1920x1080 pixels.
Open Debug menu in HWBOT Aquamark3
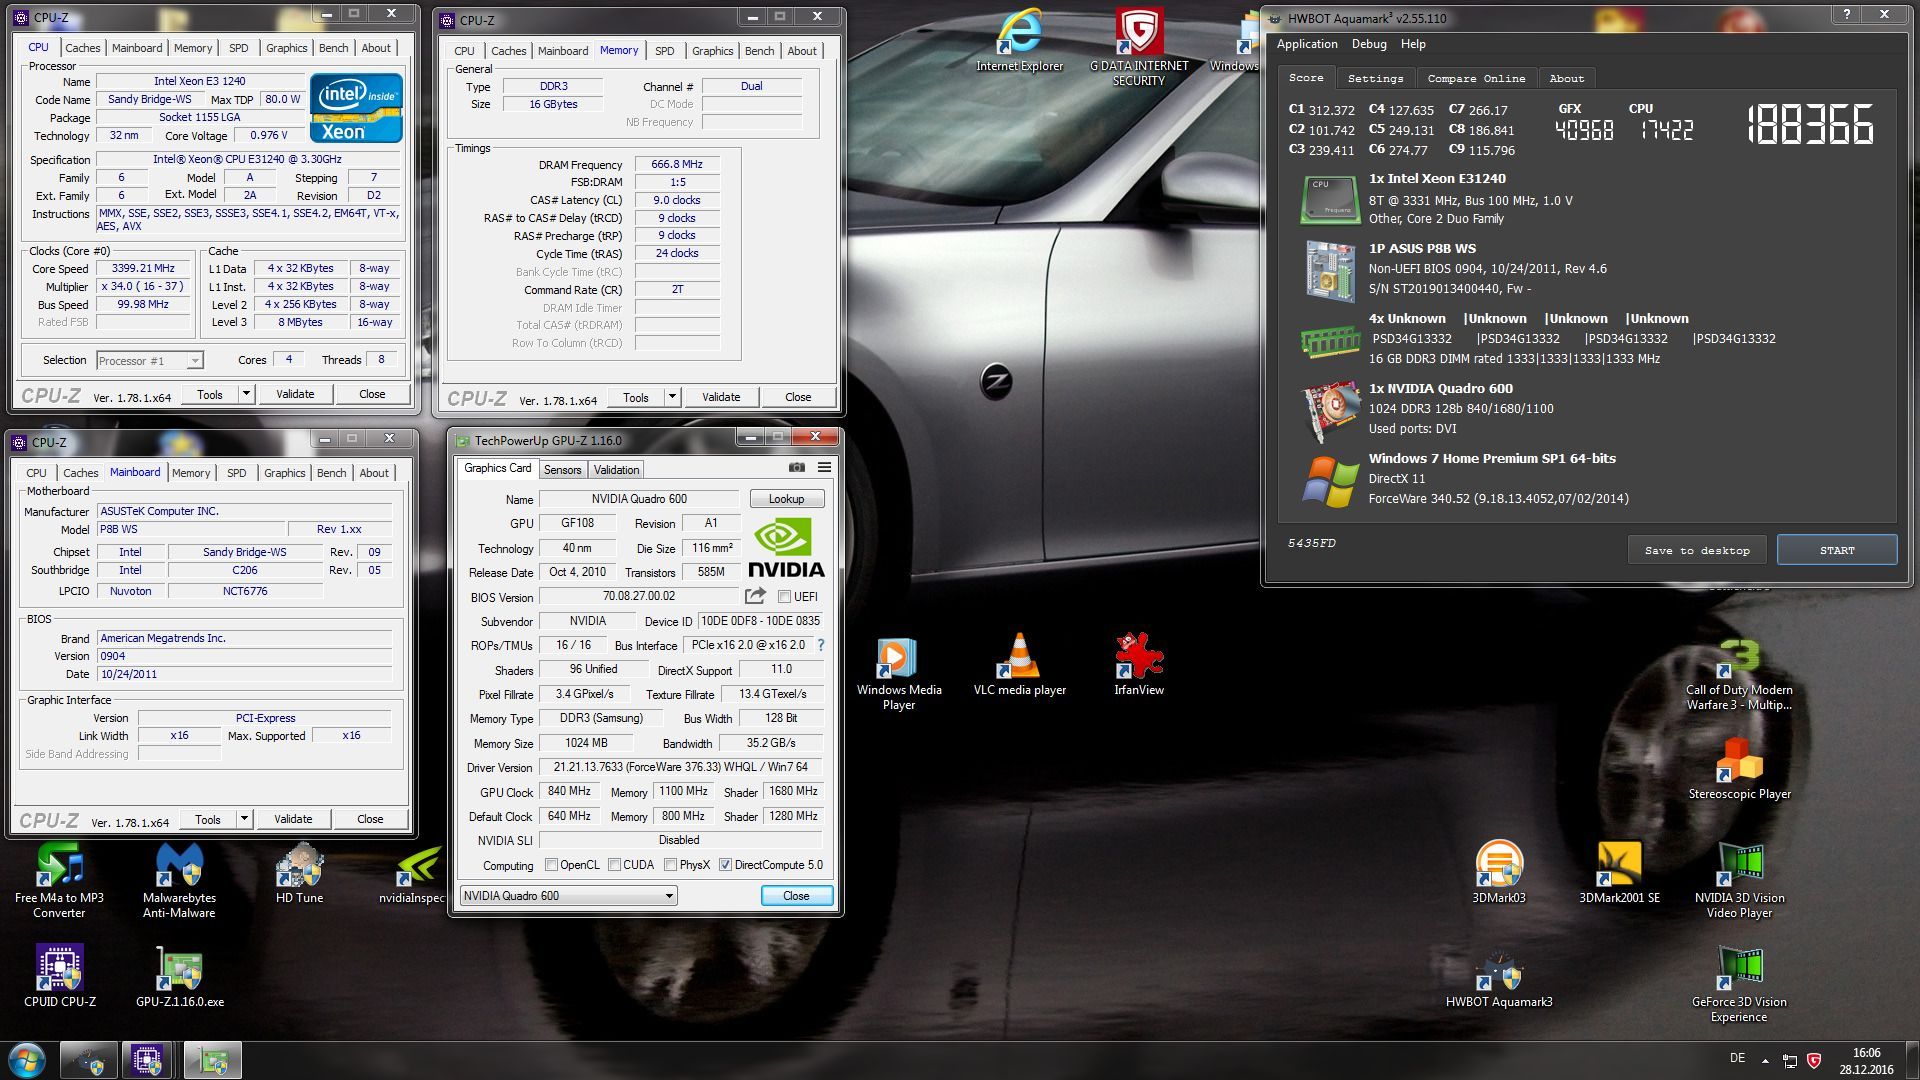[1369, 44]
